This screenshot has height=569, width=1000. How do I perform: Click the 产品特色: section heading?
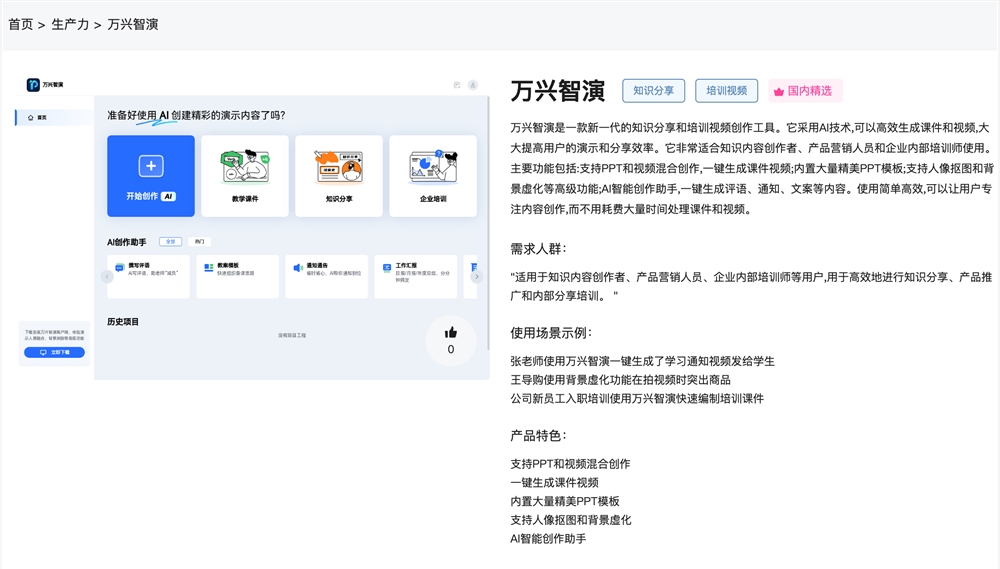pos(539,436)
